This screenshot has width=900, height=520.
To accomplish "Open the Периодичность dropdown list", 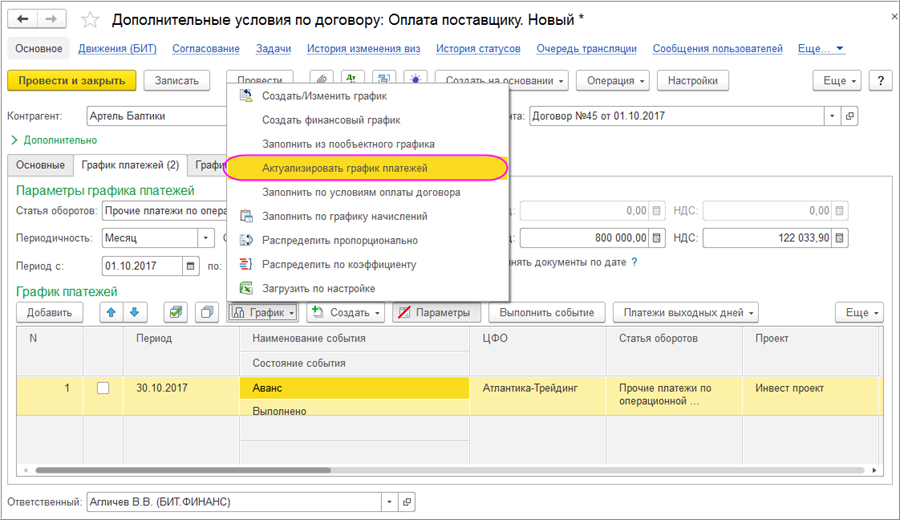I will (207, 238).
